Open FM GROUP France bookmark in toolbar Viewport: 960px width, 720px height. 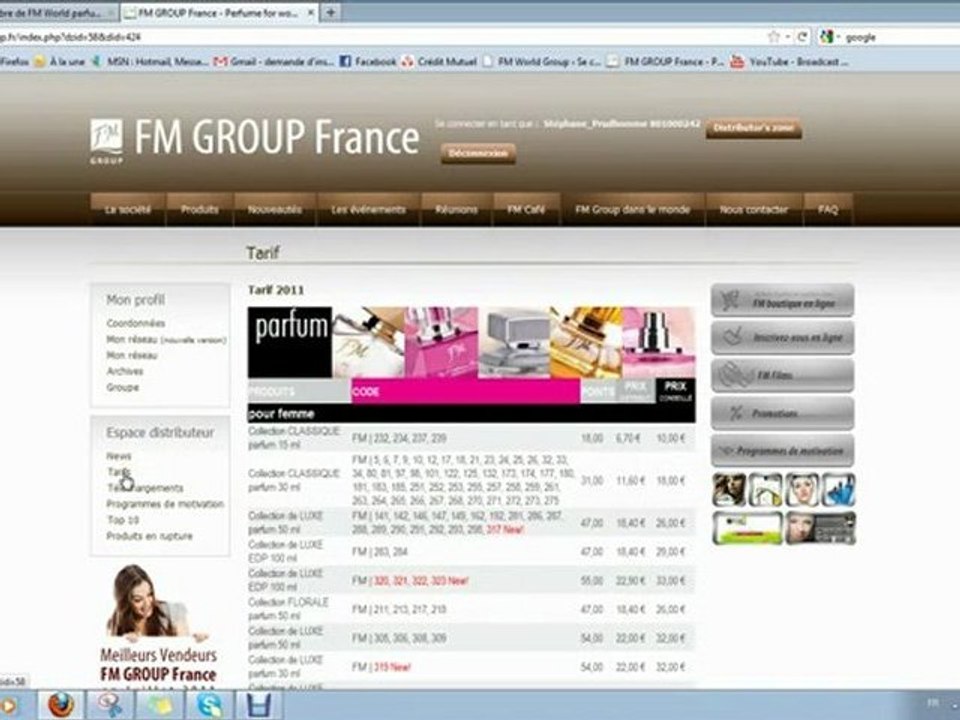tap(666, 61)
